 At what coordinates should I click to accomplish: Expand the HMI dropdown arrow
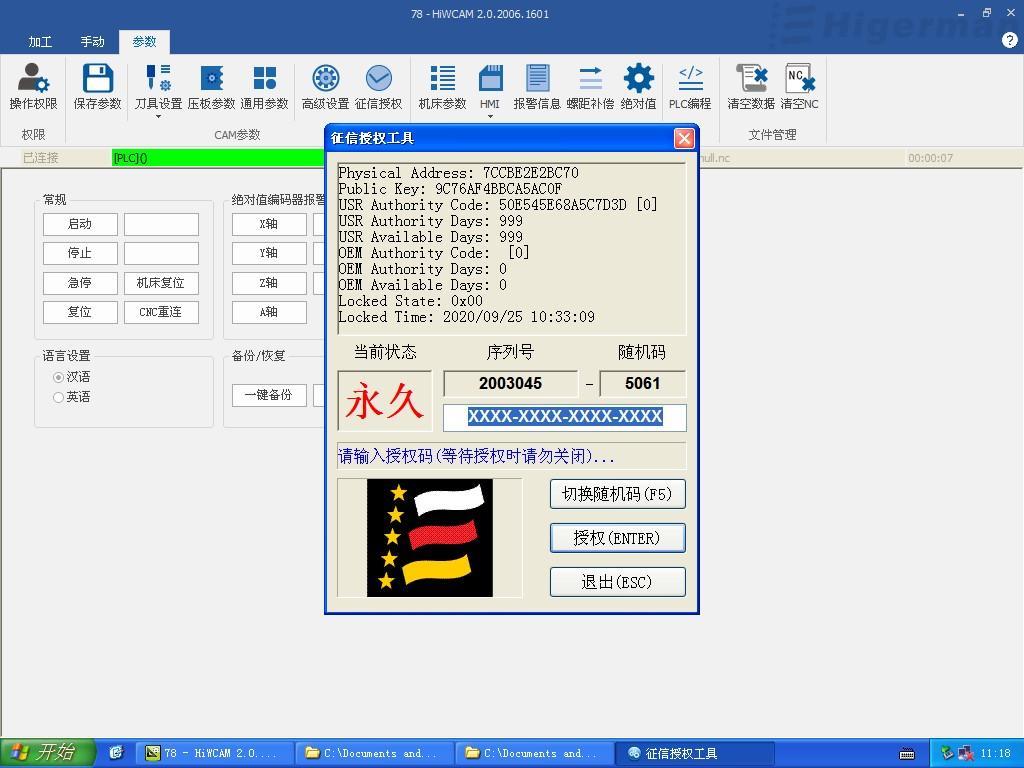point(490,117)
